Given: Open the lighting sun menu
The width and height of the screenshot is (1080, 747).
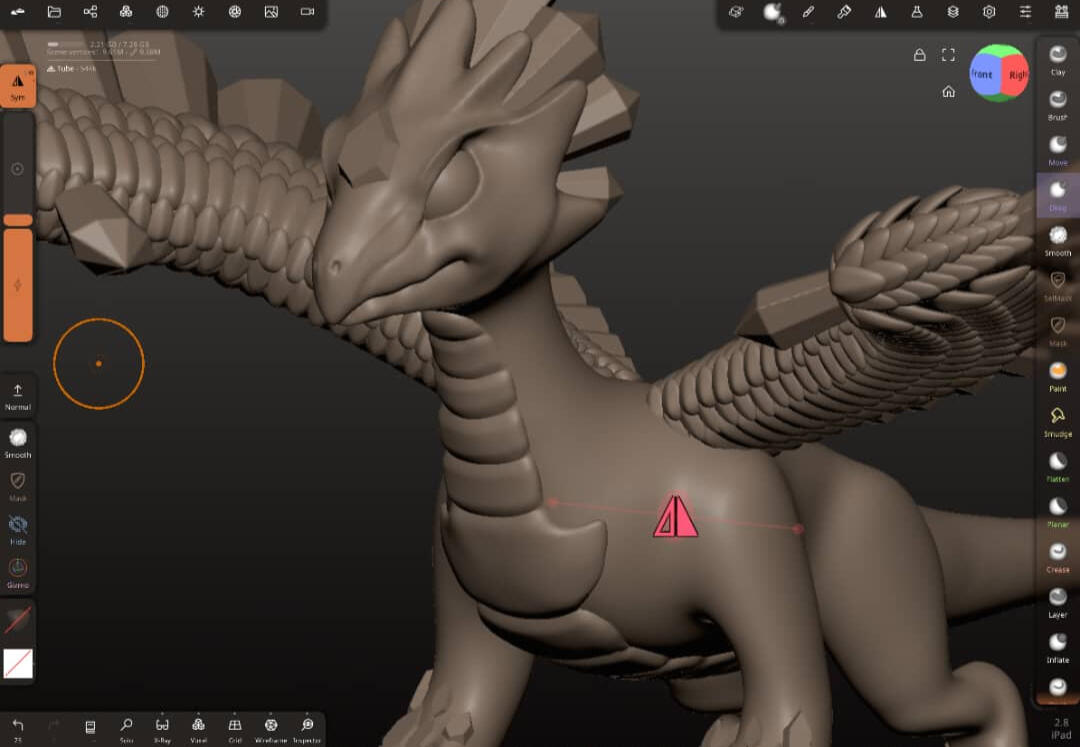Looking at the screenshot, I should [x=198, y=12].
